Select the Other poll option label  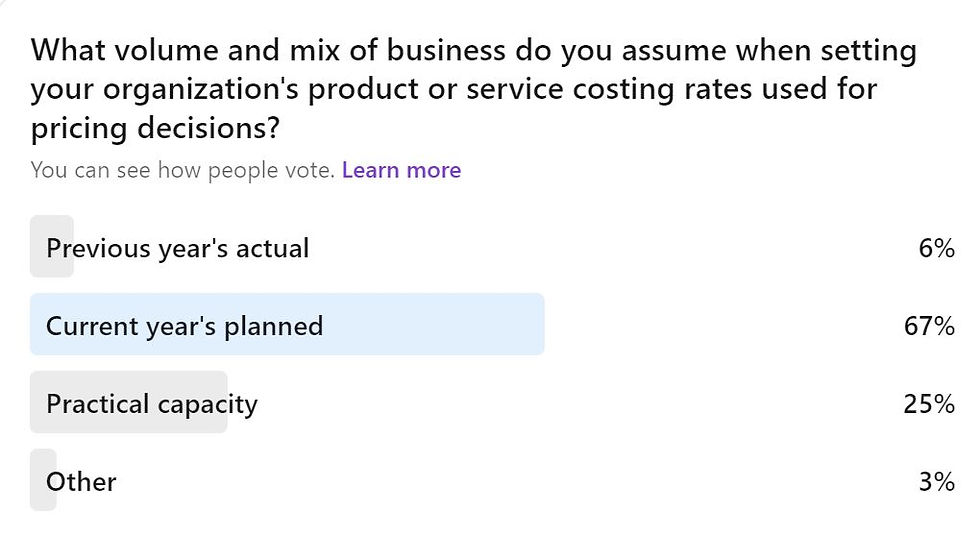(81, 482)
